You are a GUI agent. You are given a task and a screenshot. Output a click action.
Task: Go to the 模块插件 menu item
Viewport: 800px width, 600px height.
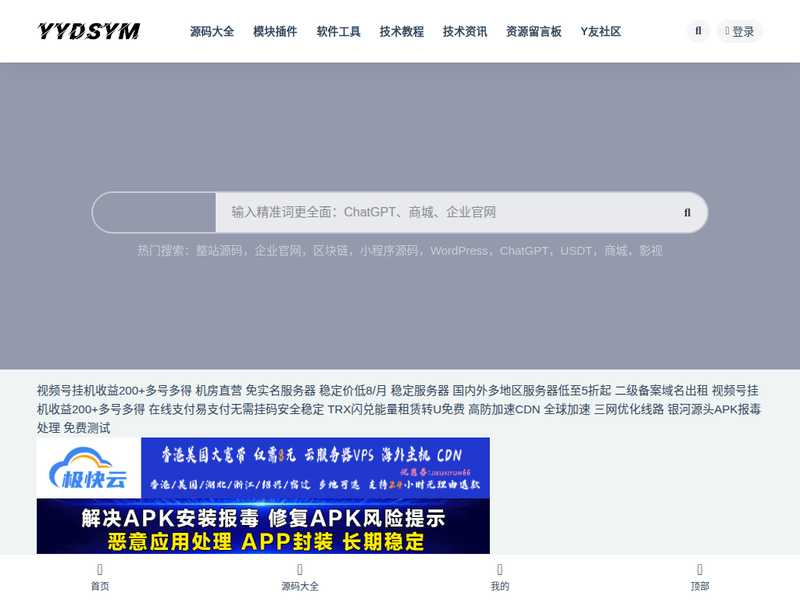(275, 31)
